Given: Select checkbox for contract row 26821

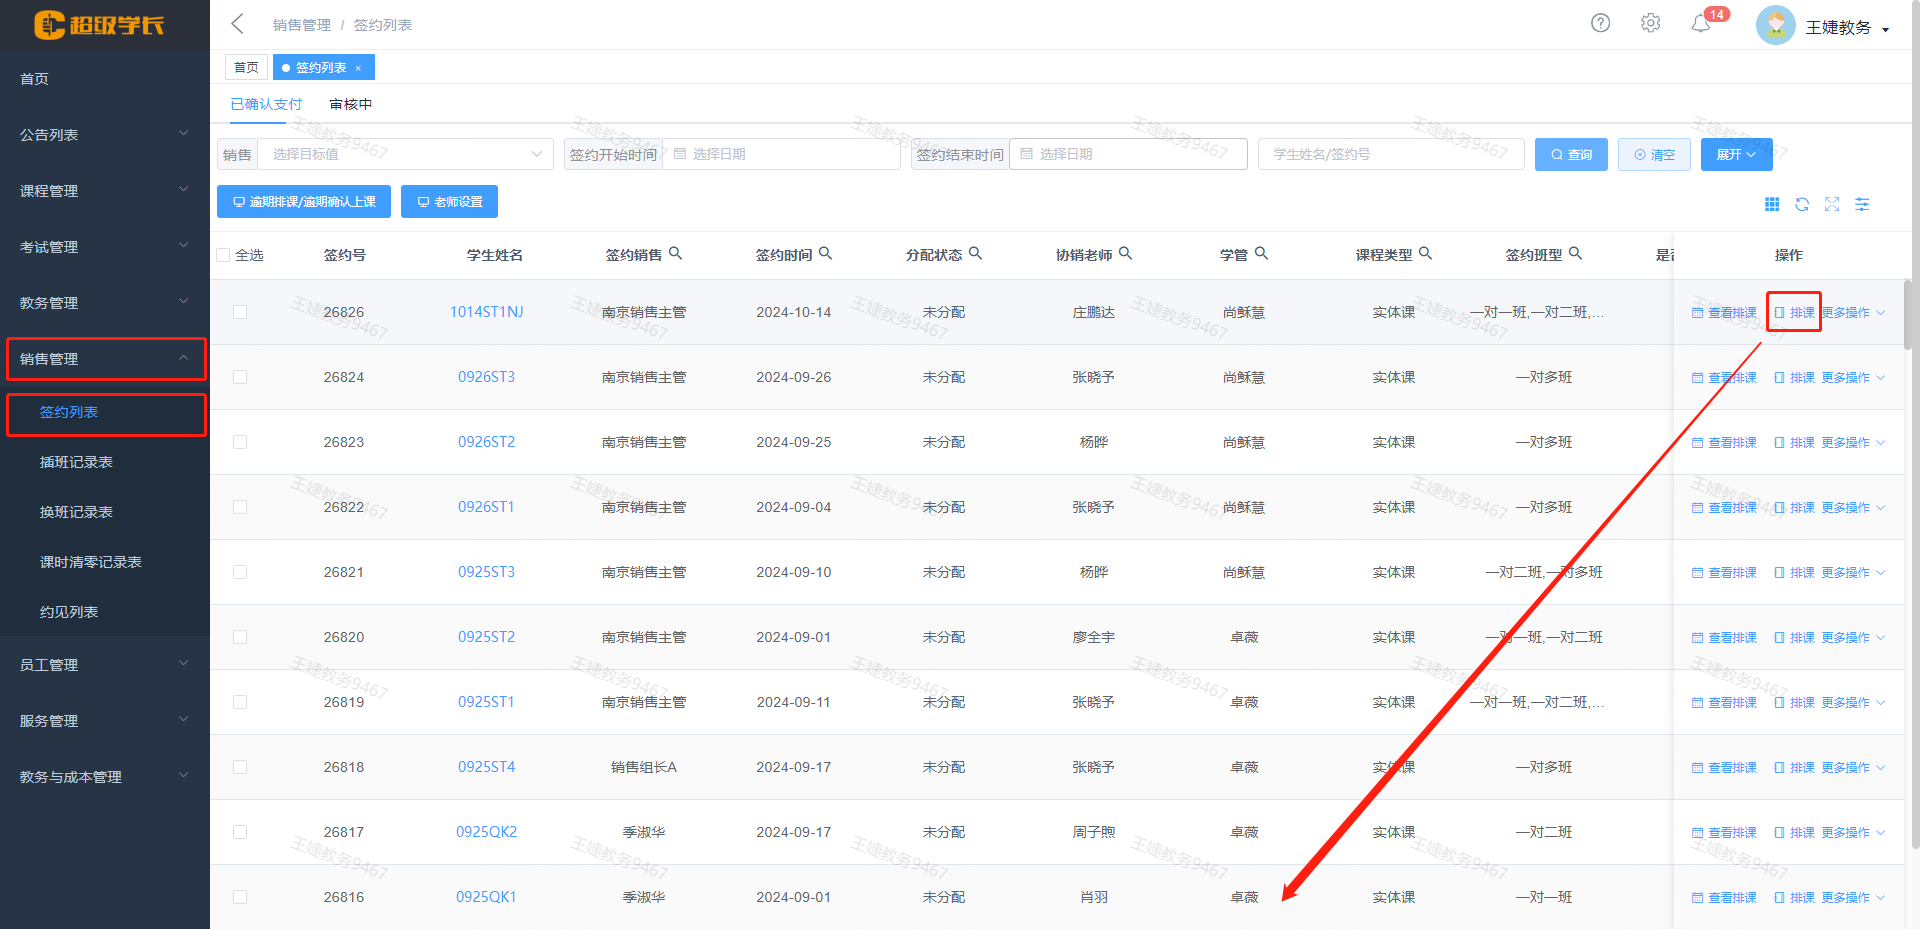Looking at the screenshot, I should tap(240, 572).
